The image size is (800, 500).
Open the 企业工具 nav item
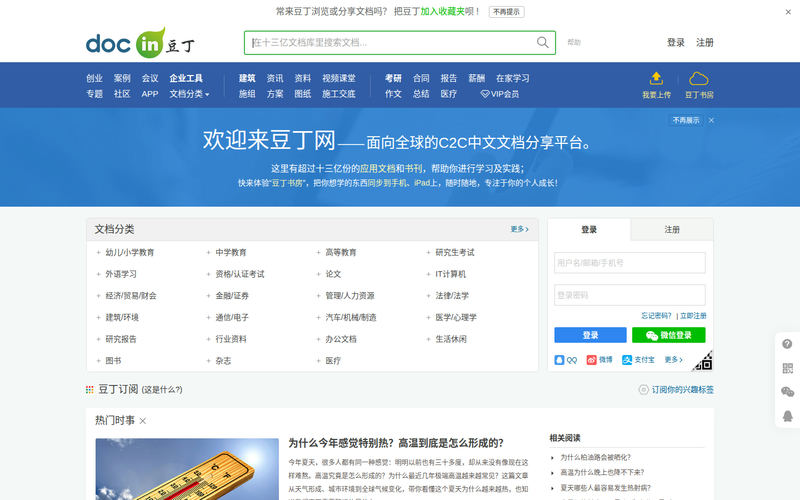[x=186, y=78]
